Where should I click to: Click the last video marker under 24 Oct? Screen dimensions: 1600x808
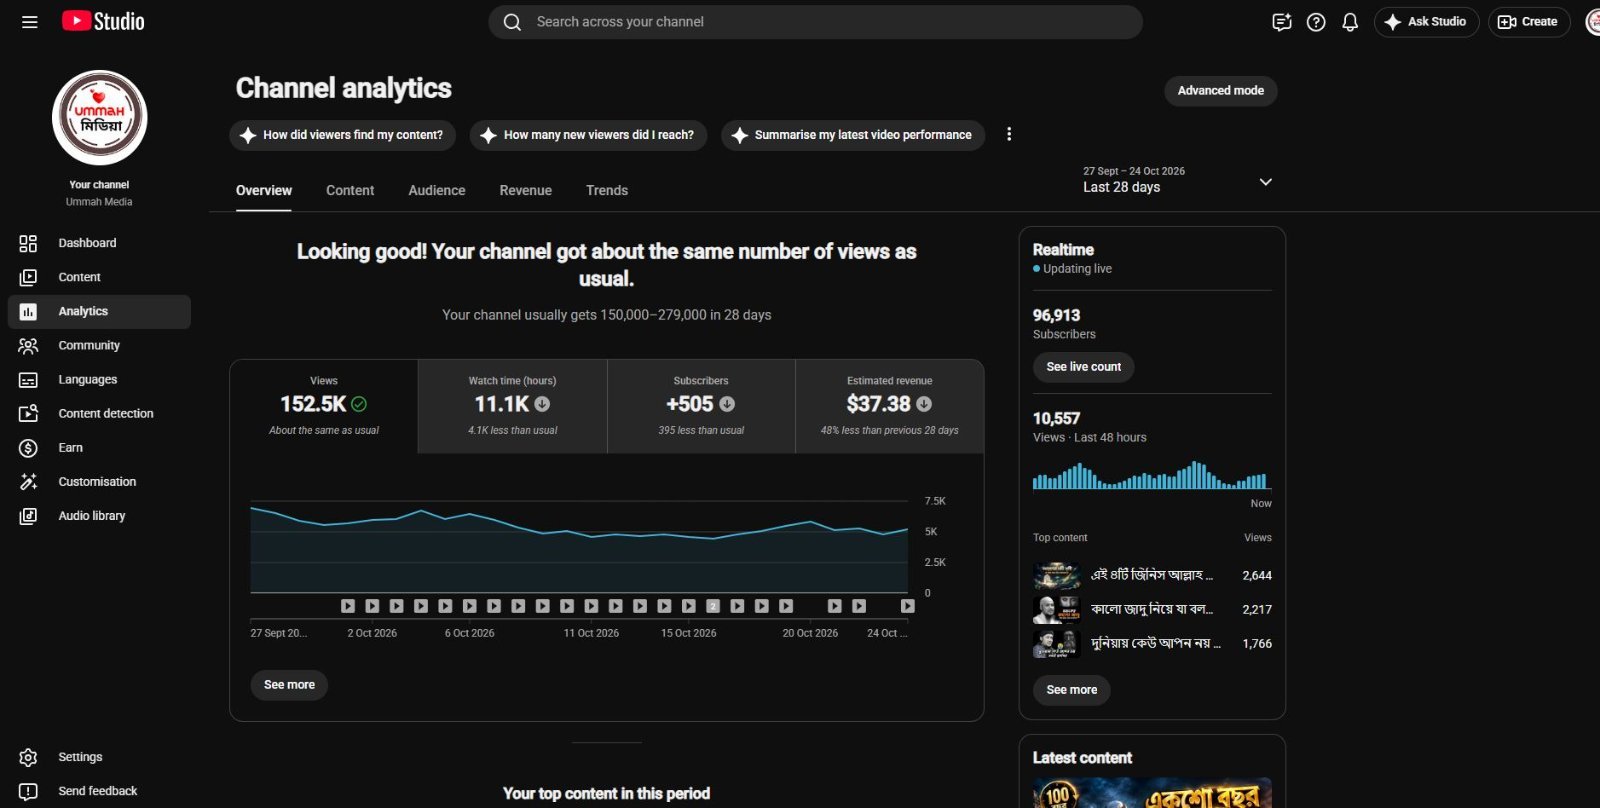pyautogui.click(x=908, y=606)
